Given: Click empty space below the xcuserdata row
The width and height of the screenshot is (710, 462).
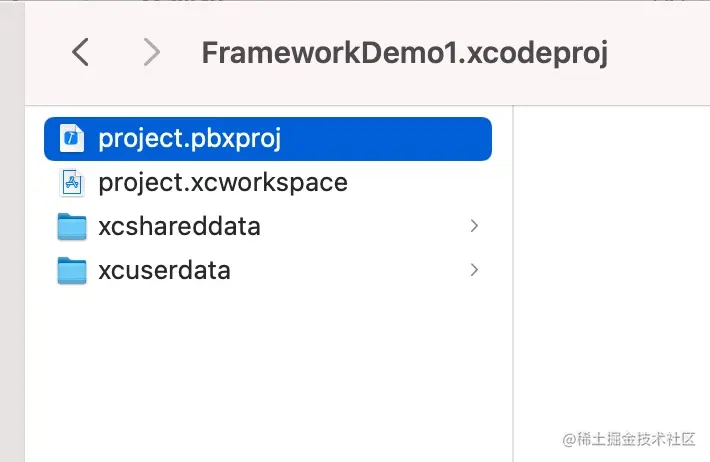Looking at the screenshot, I should point(270,370).
